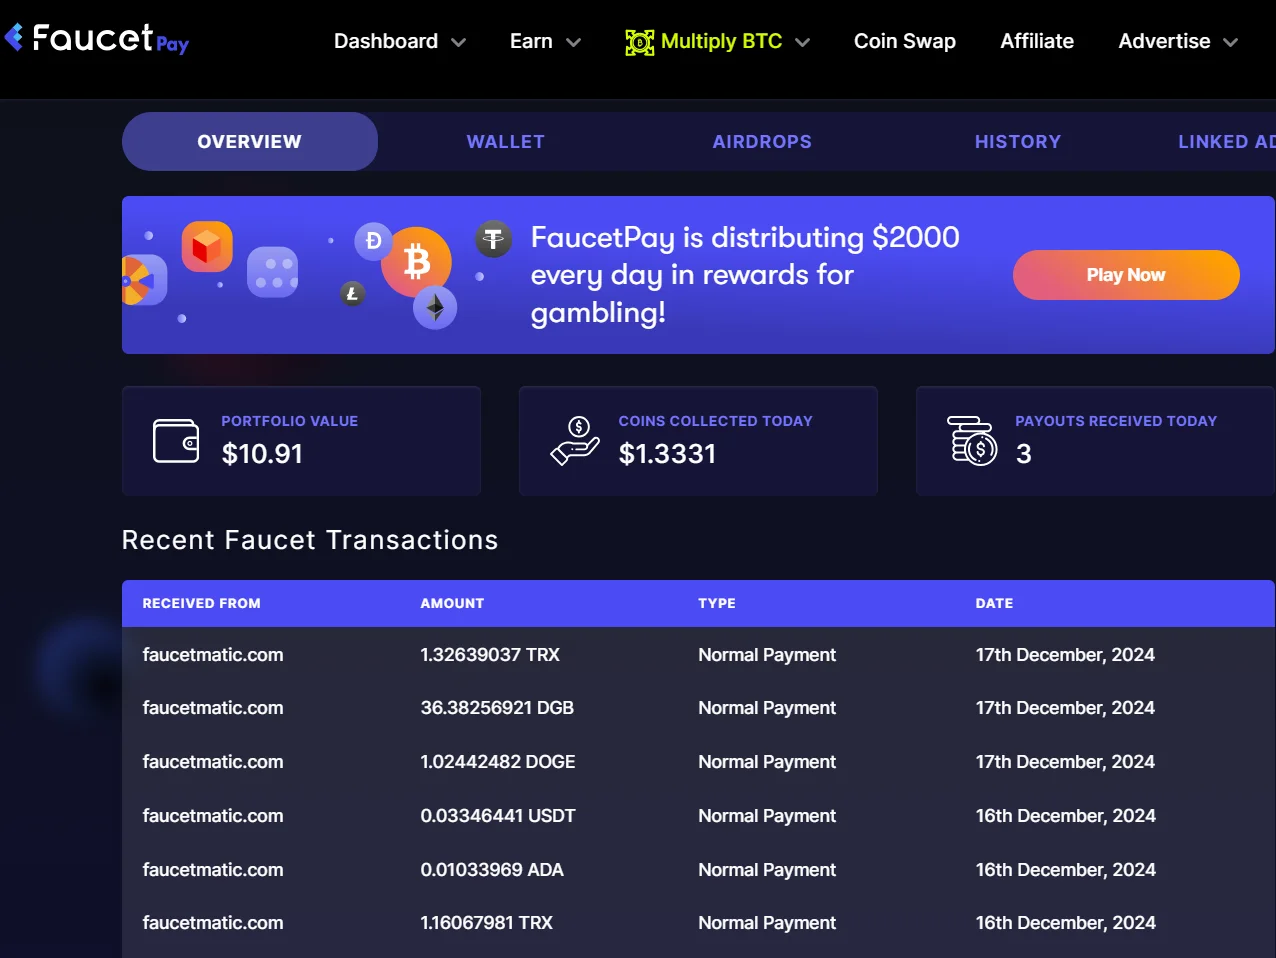Click the Multiply BTC bitcoin chip icon
Image resolution: width=1276 pixels, height=958 pixels.
point(640,42)
